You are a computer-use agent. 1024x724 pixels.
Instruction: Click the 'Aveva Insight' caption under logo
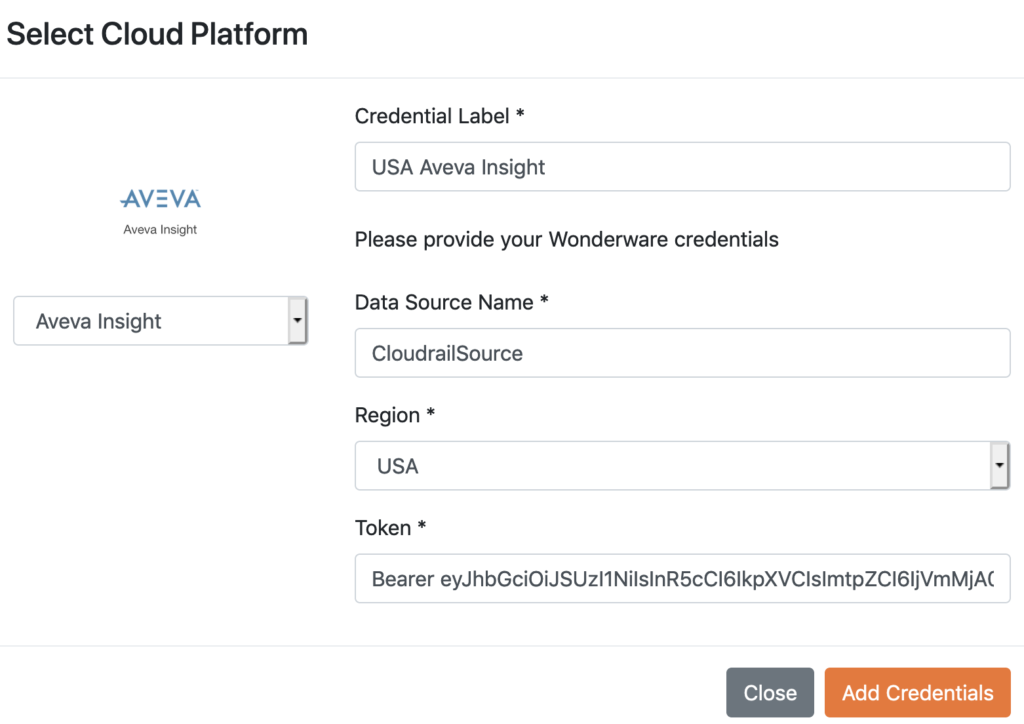[160, 230]
